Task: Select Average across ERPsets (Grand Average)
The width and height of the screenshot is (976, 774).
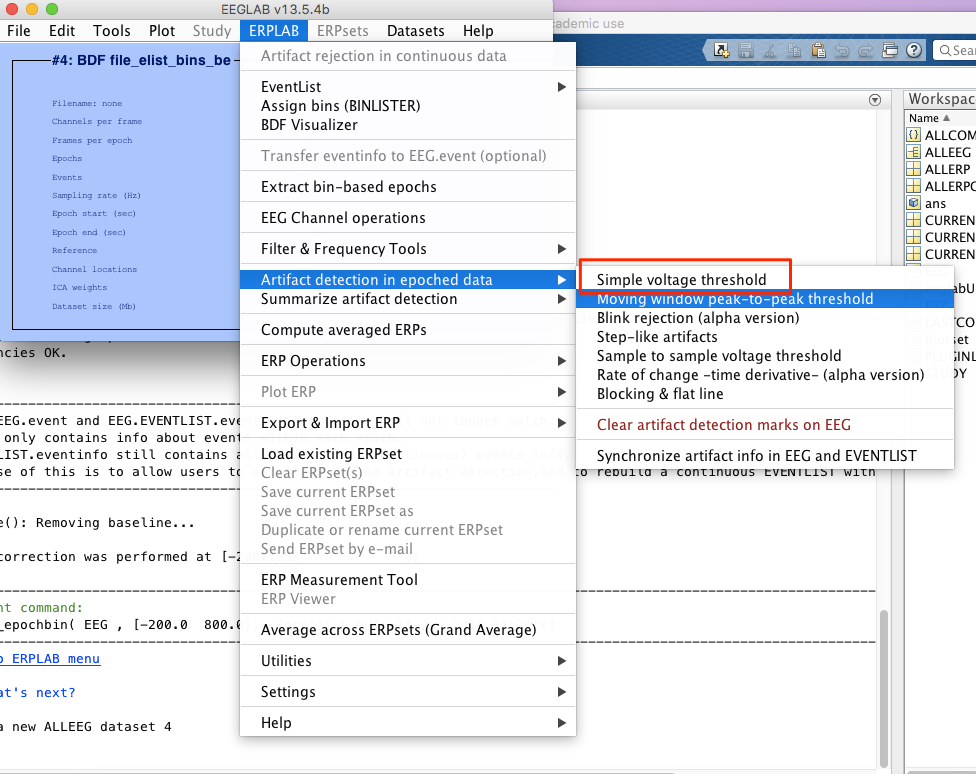Action: pyautogui.click(x=408, y=630)
